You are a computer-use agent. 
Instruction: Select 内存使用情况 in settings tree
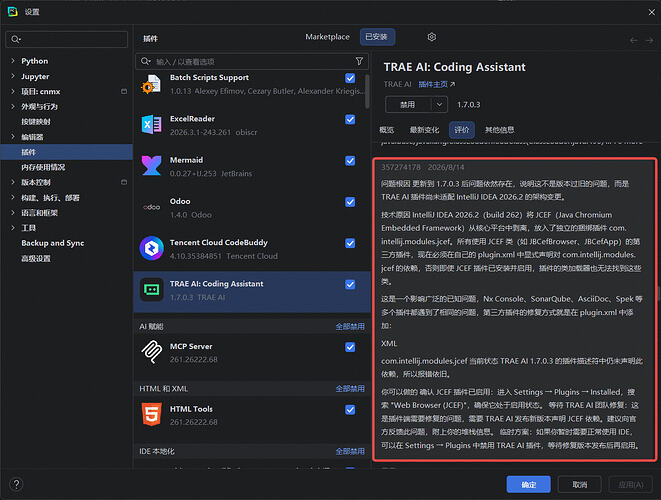[43, 167]
